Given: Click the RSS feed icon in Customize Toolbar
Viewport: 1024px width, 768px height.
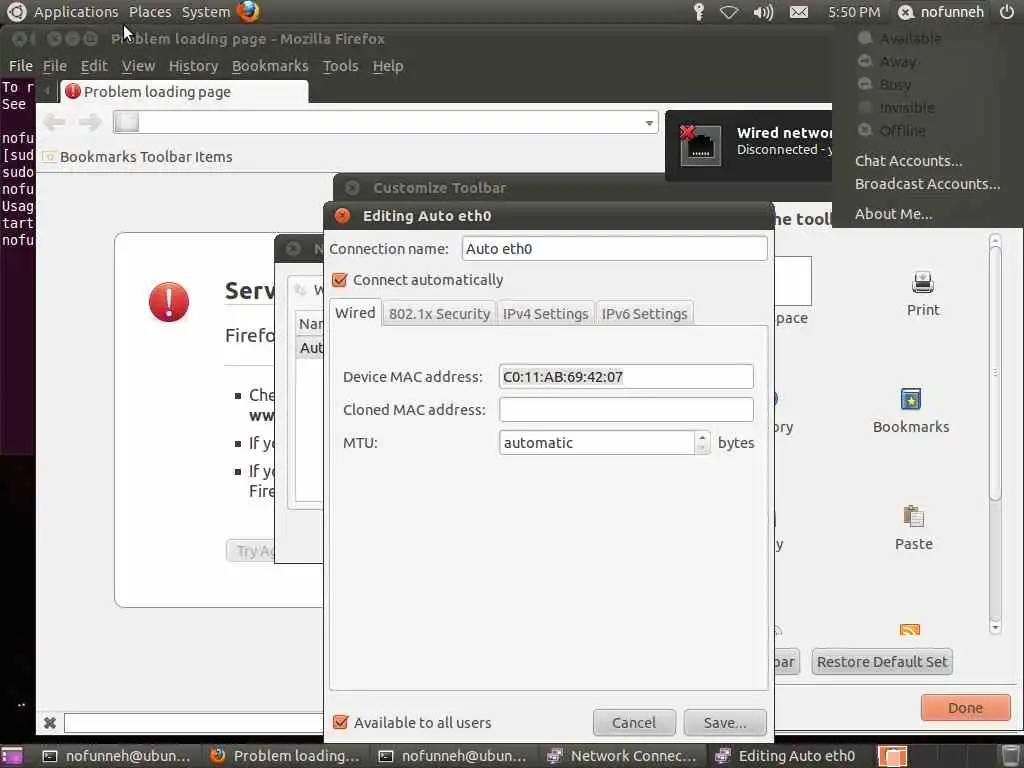Looking at the screenshot, I should point(910,630).
